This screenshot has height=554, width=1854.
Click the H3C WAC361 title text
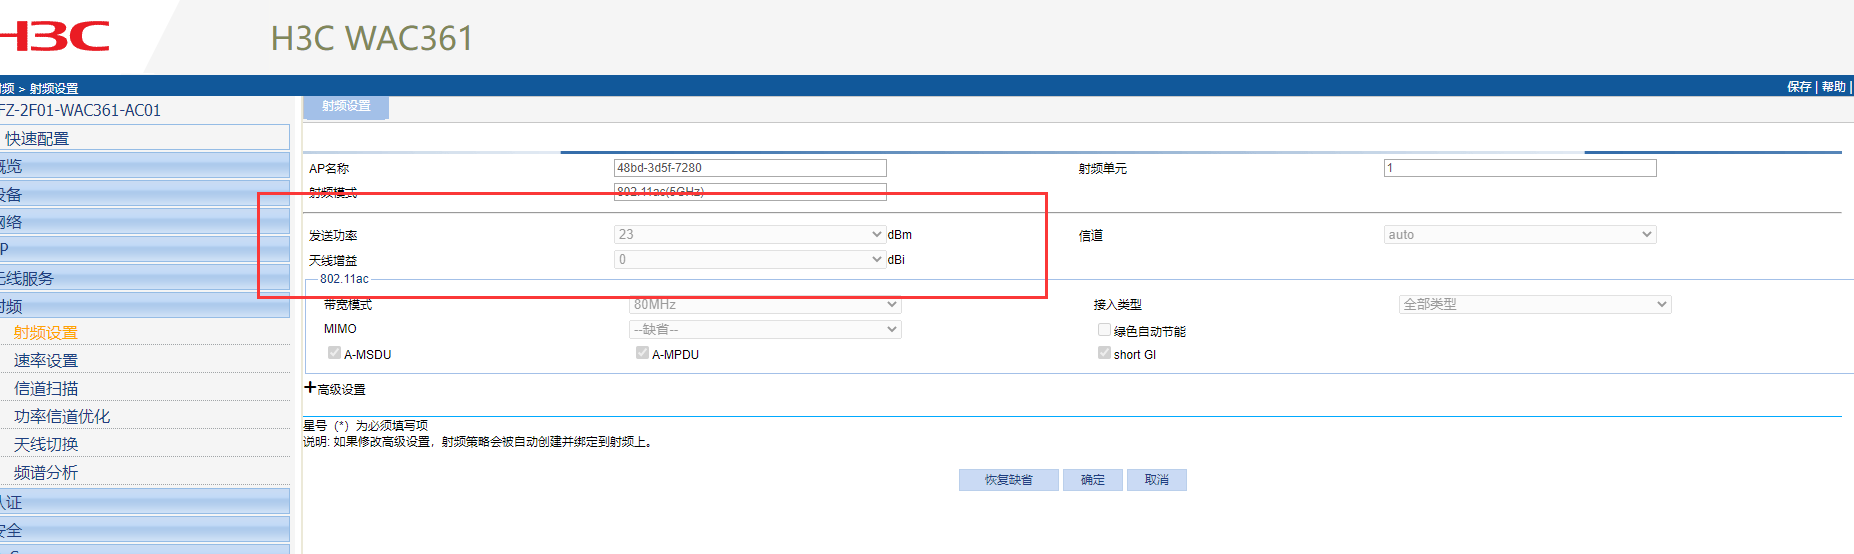[372, 38]
